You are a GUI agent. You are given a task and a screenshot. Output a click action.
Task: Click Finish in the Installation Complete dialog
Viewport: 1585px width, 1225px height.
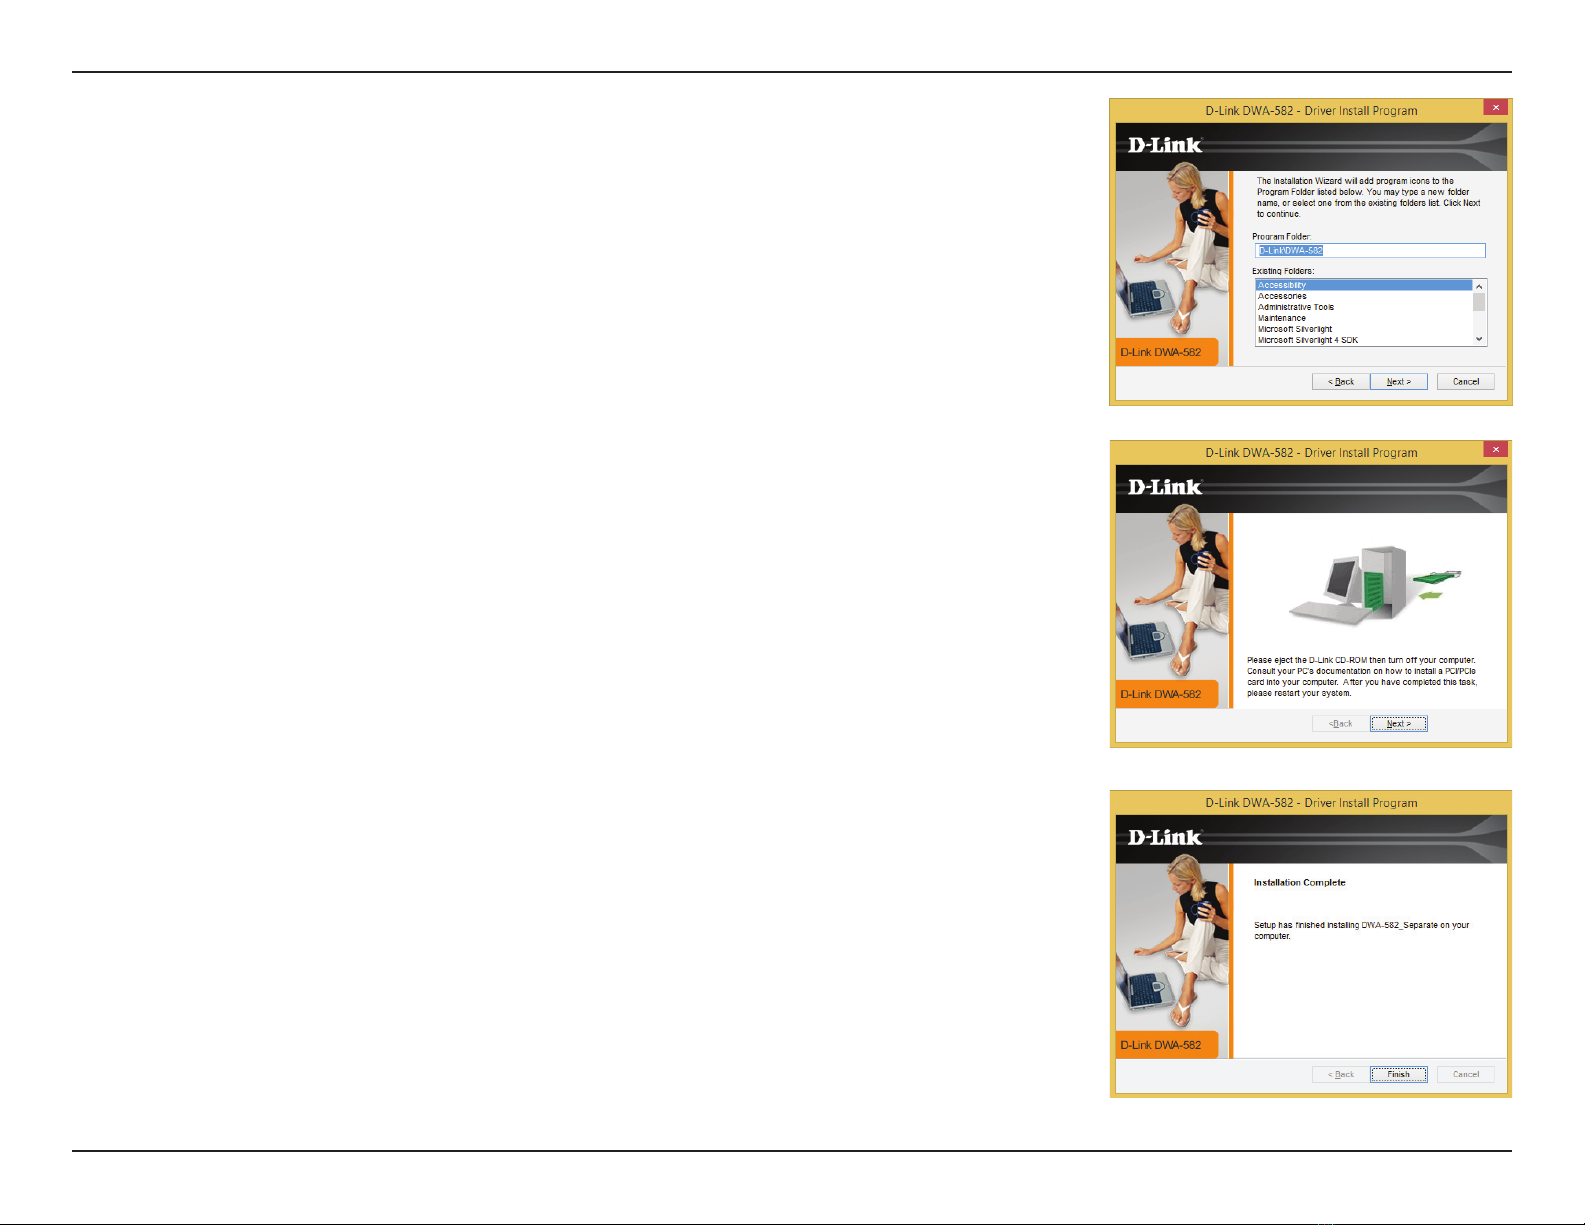click(x=1399, y=1075)
